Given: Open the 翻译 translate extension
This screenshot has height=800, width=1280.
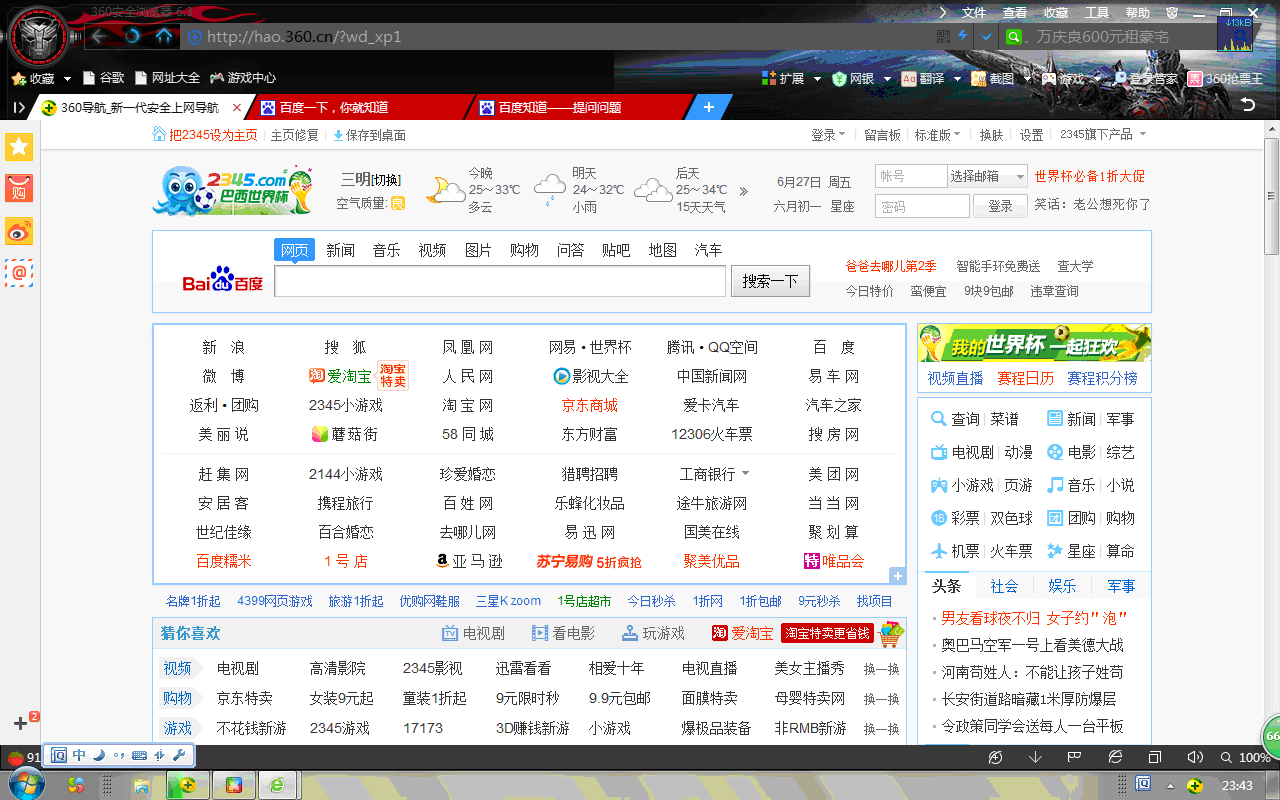Looking at the screenshot, I should pyautogui.click(x=923, y=78).
